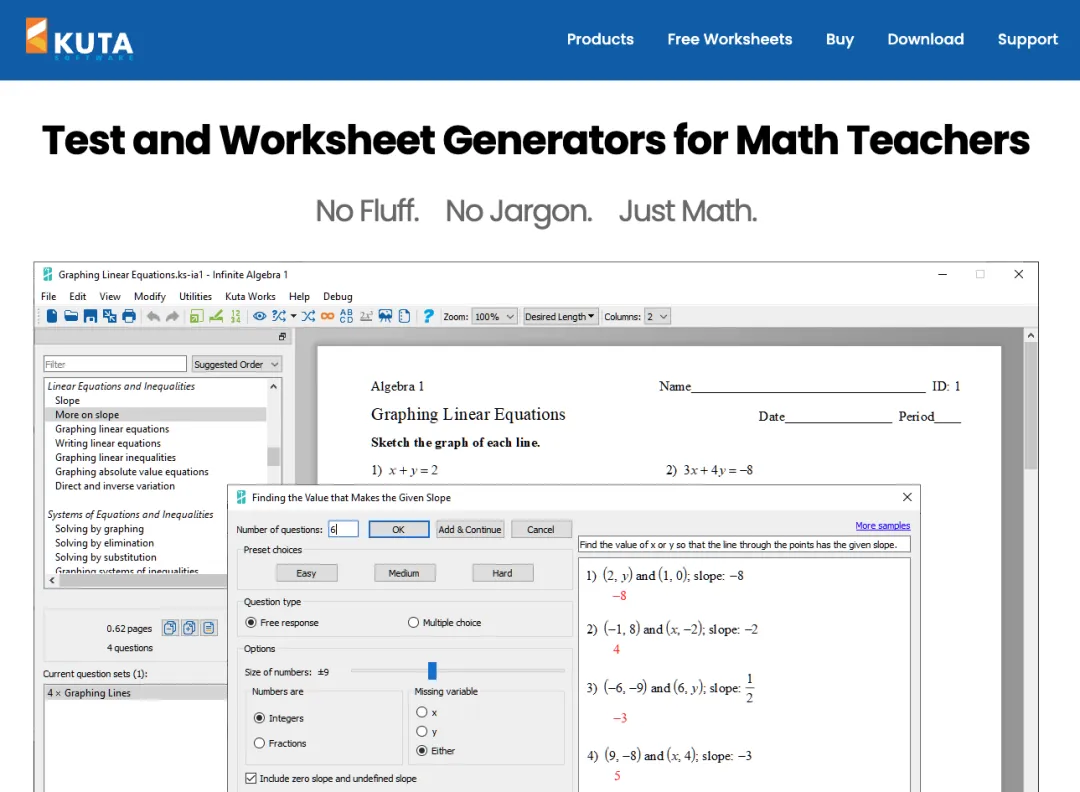Click the Size of numbers slider handle
This screenshot has height=792, width=1080.
[432, 670]
